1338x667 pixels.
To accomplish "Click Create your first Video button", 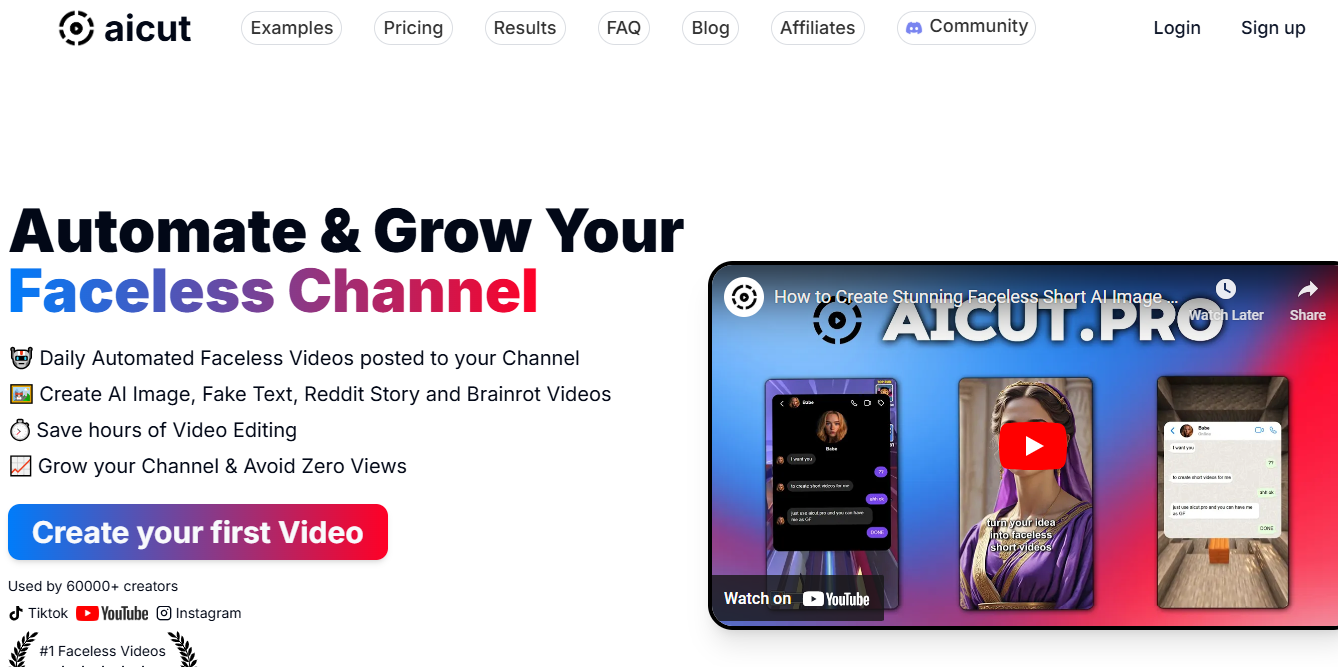I will [x=198, y=532].
